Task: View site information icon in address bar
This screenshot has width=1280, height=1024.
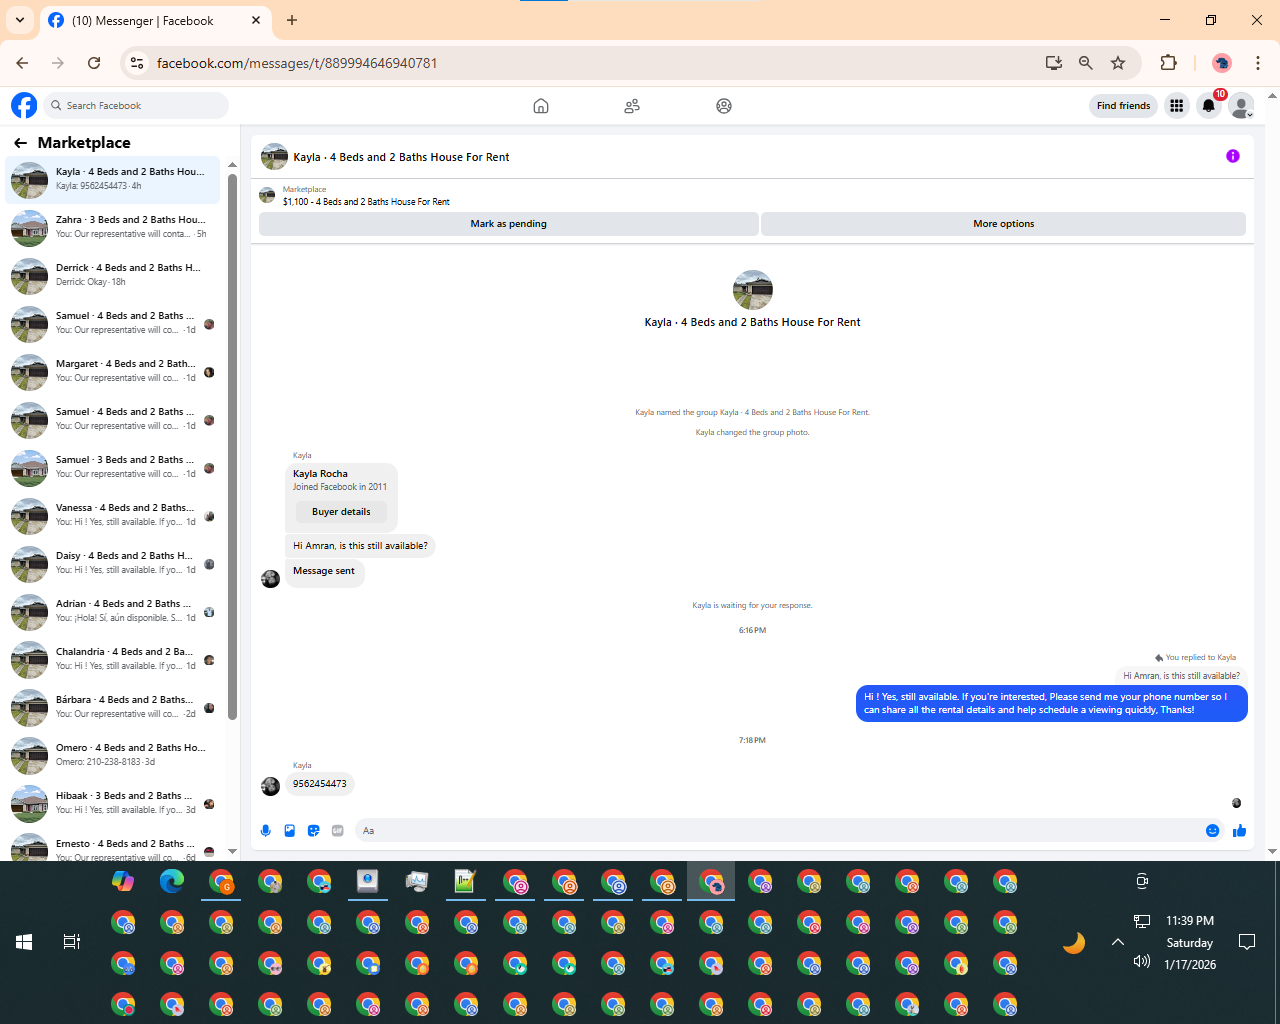Action: click(x=138, y=63)
